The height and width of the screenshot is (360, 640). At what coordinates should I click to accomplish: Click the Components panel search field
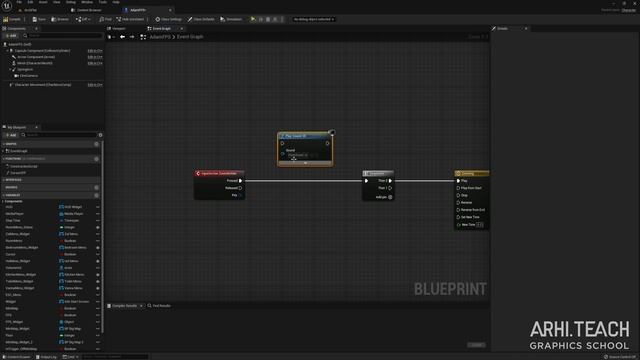pos(62,36)
